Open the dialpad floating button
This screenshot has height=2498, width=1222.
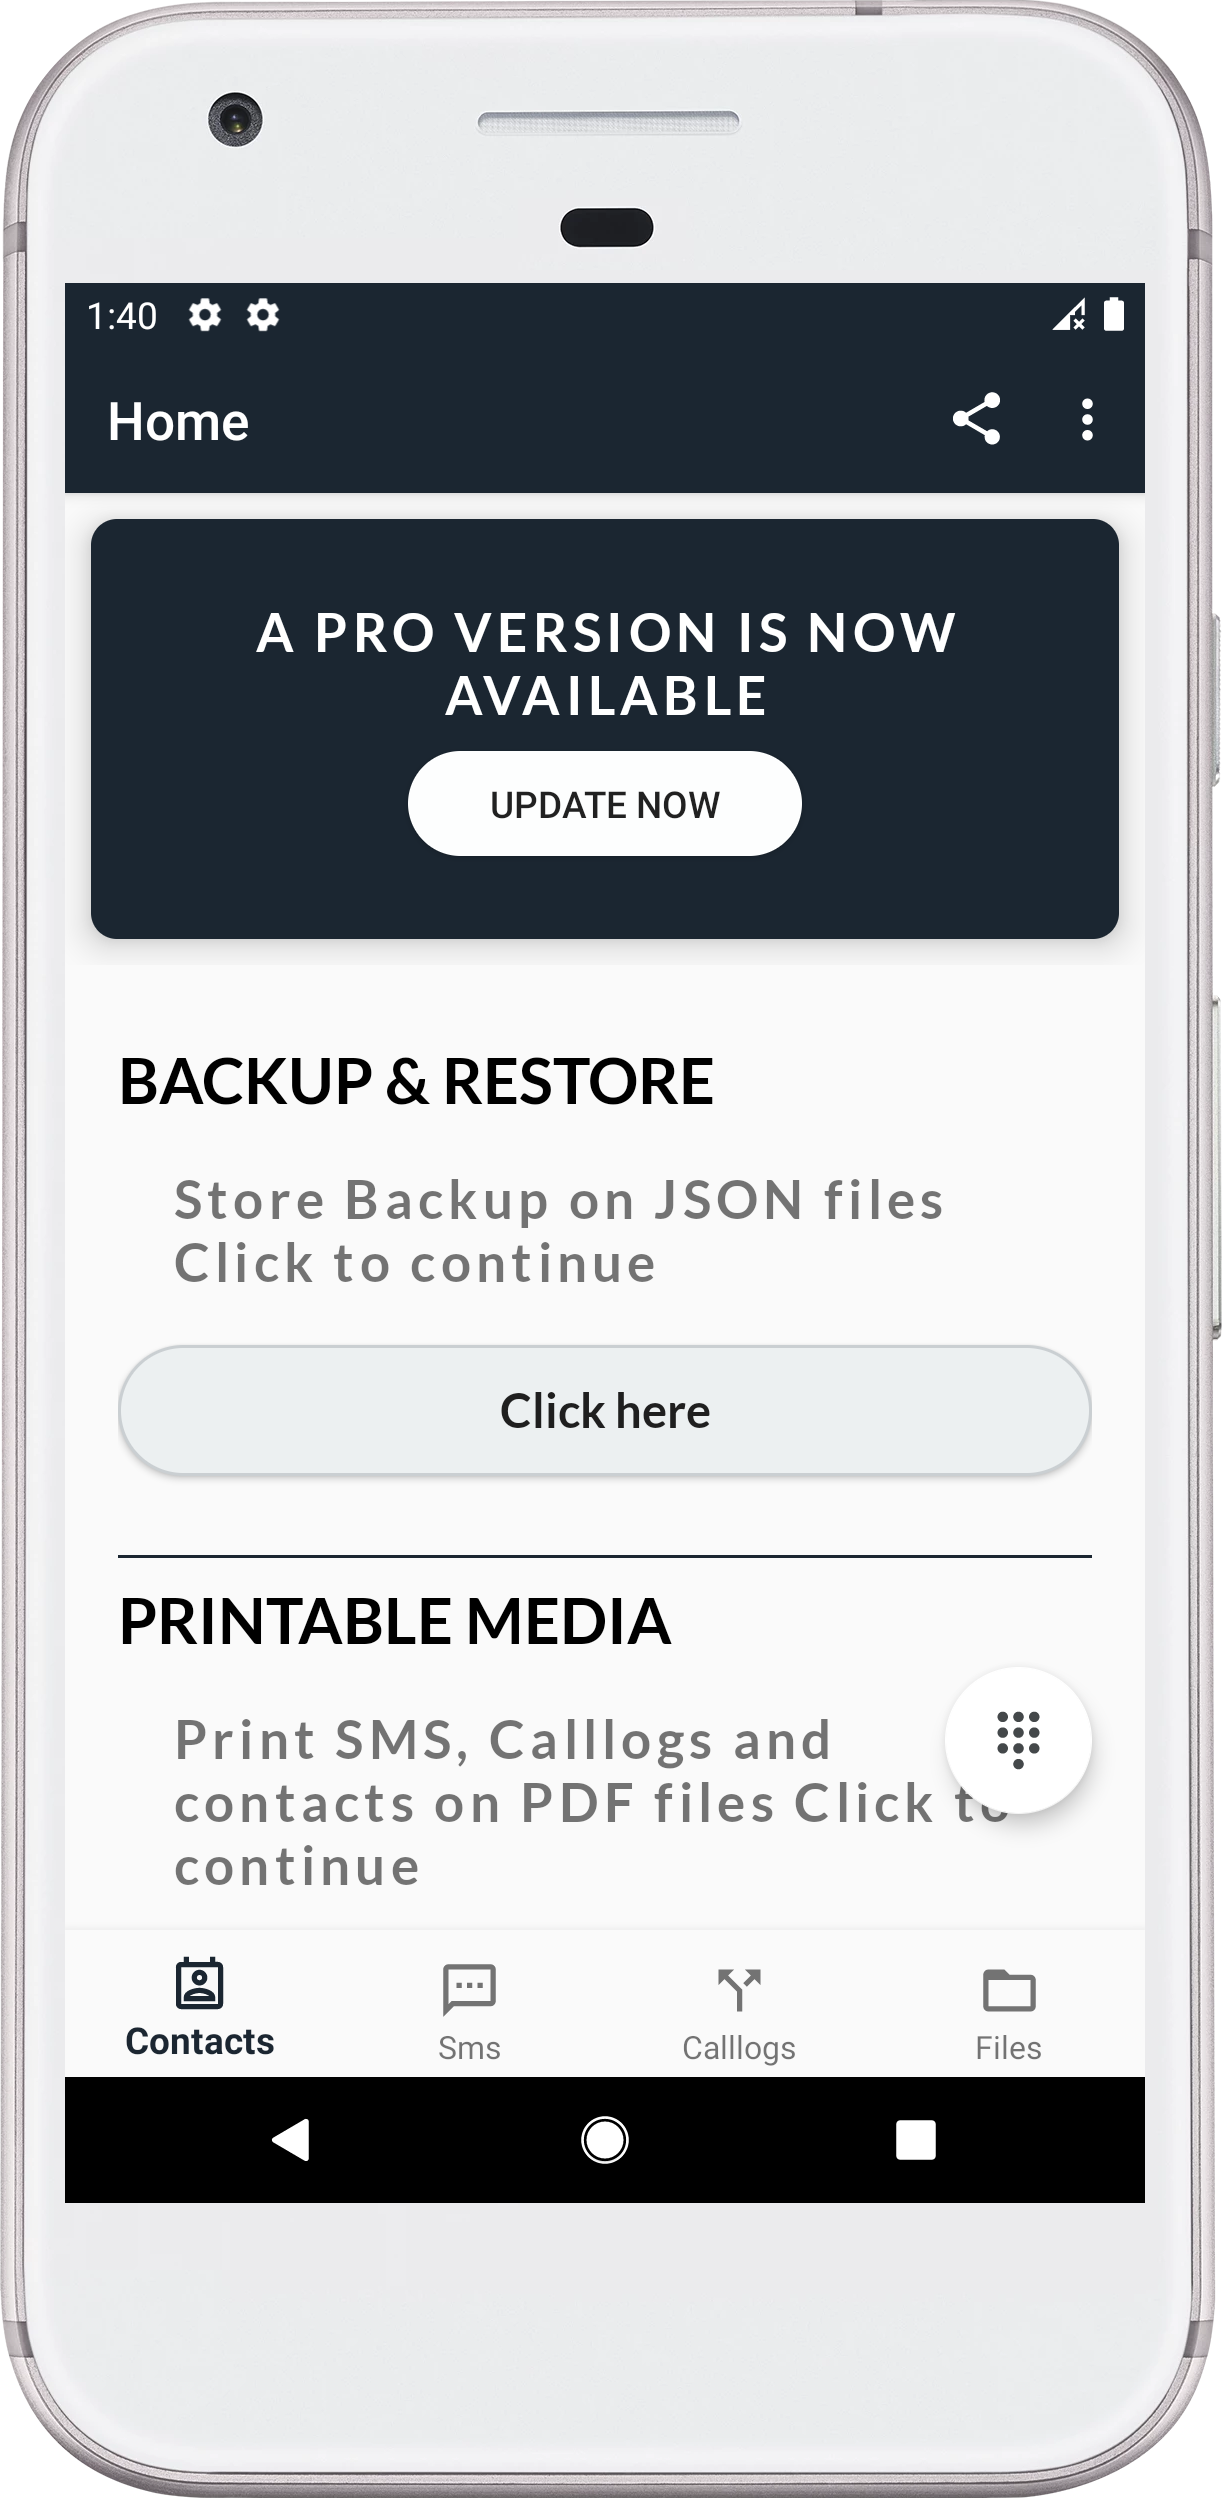(x=1018, y=1740)
